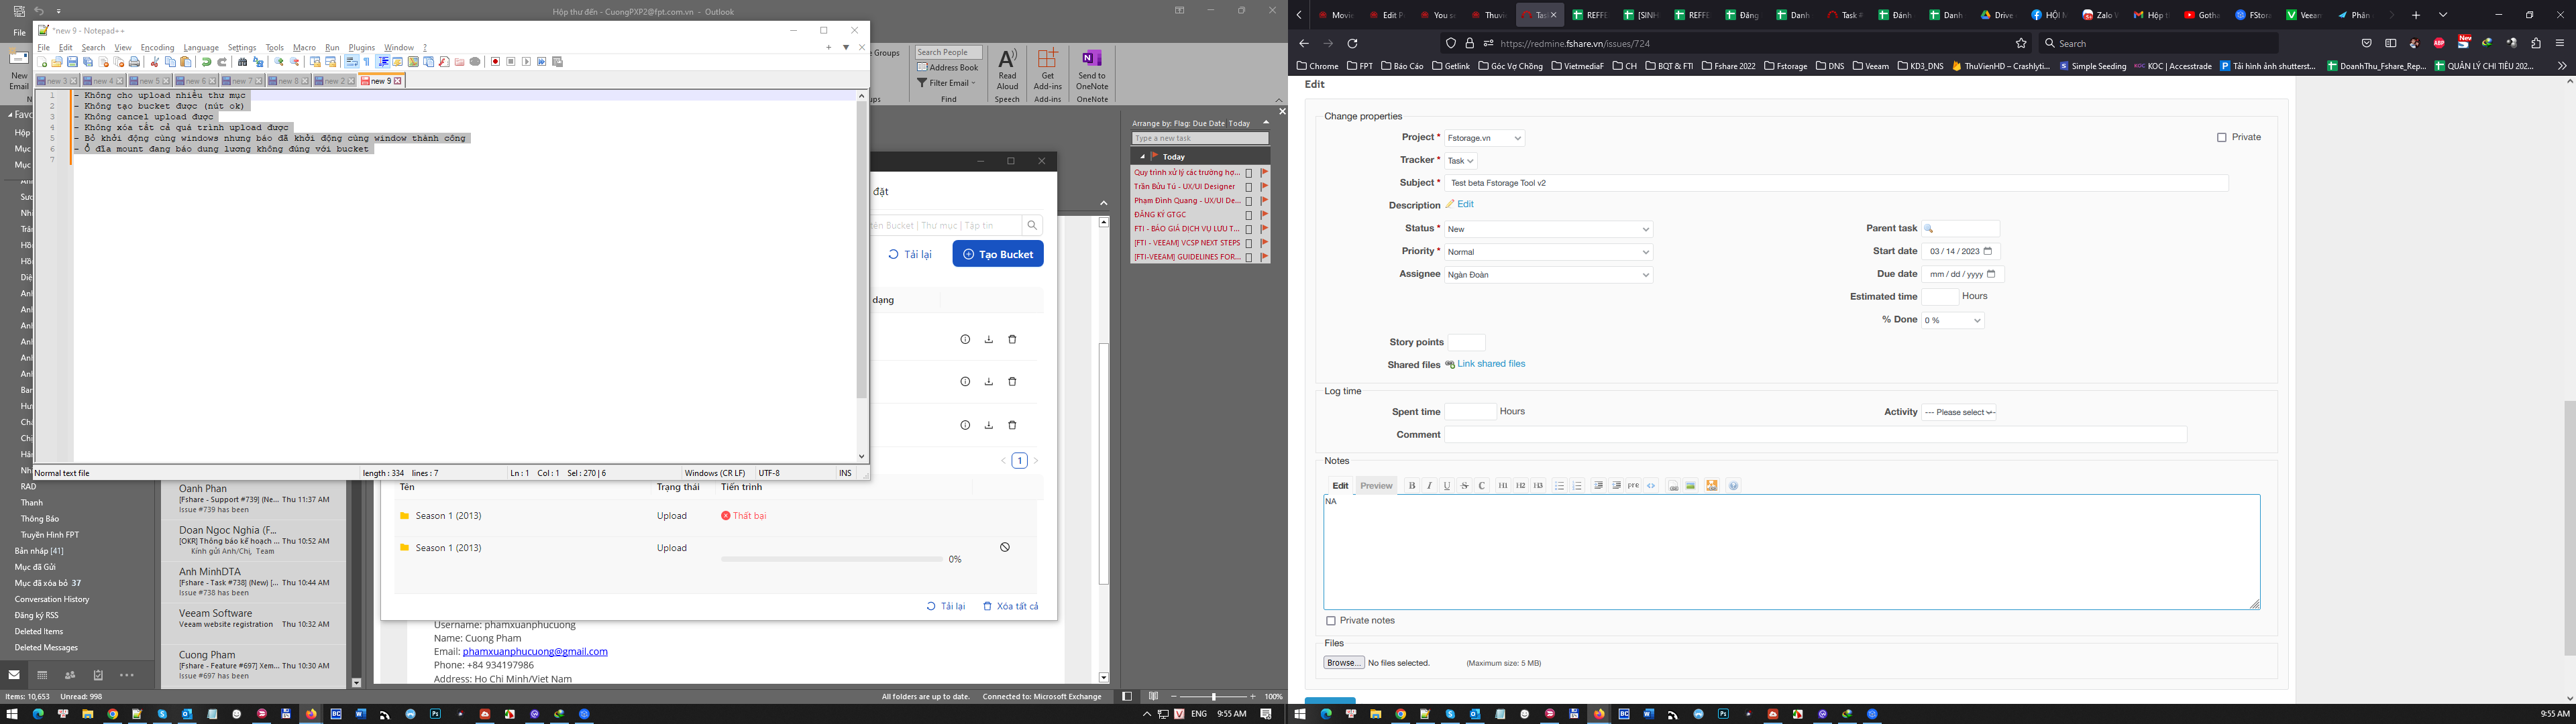Tick the Private checkbox in Redmine issue form
Screen dimensions: 2576x724
[x=2222, y=137]
